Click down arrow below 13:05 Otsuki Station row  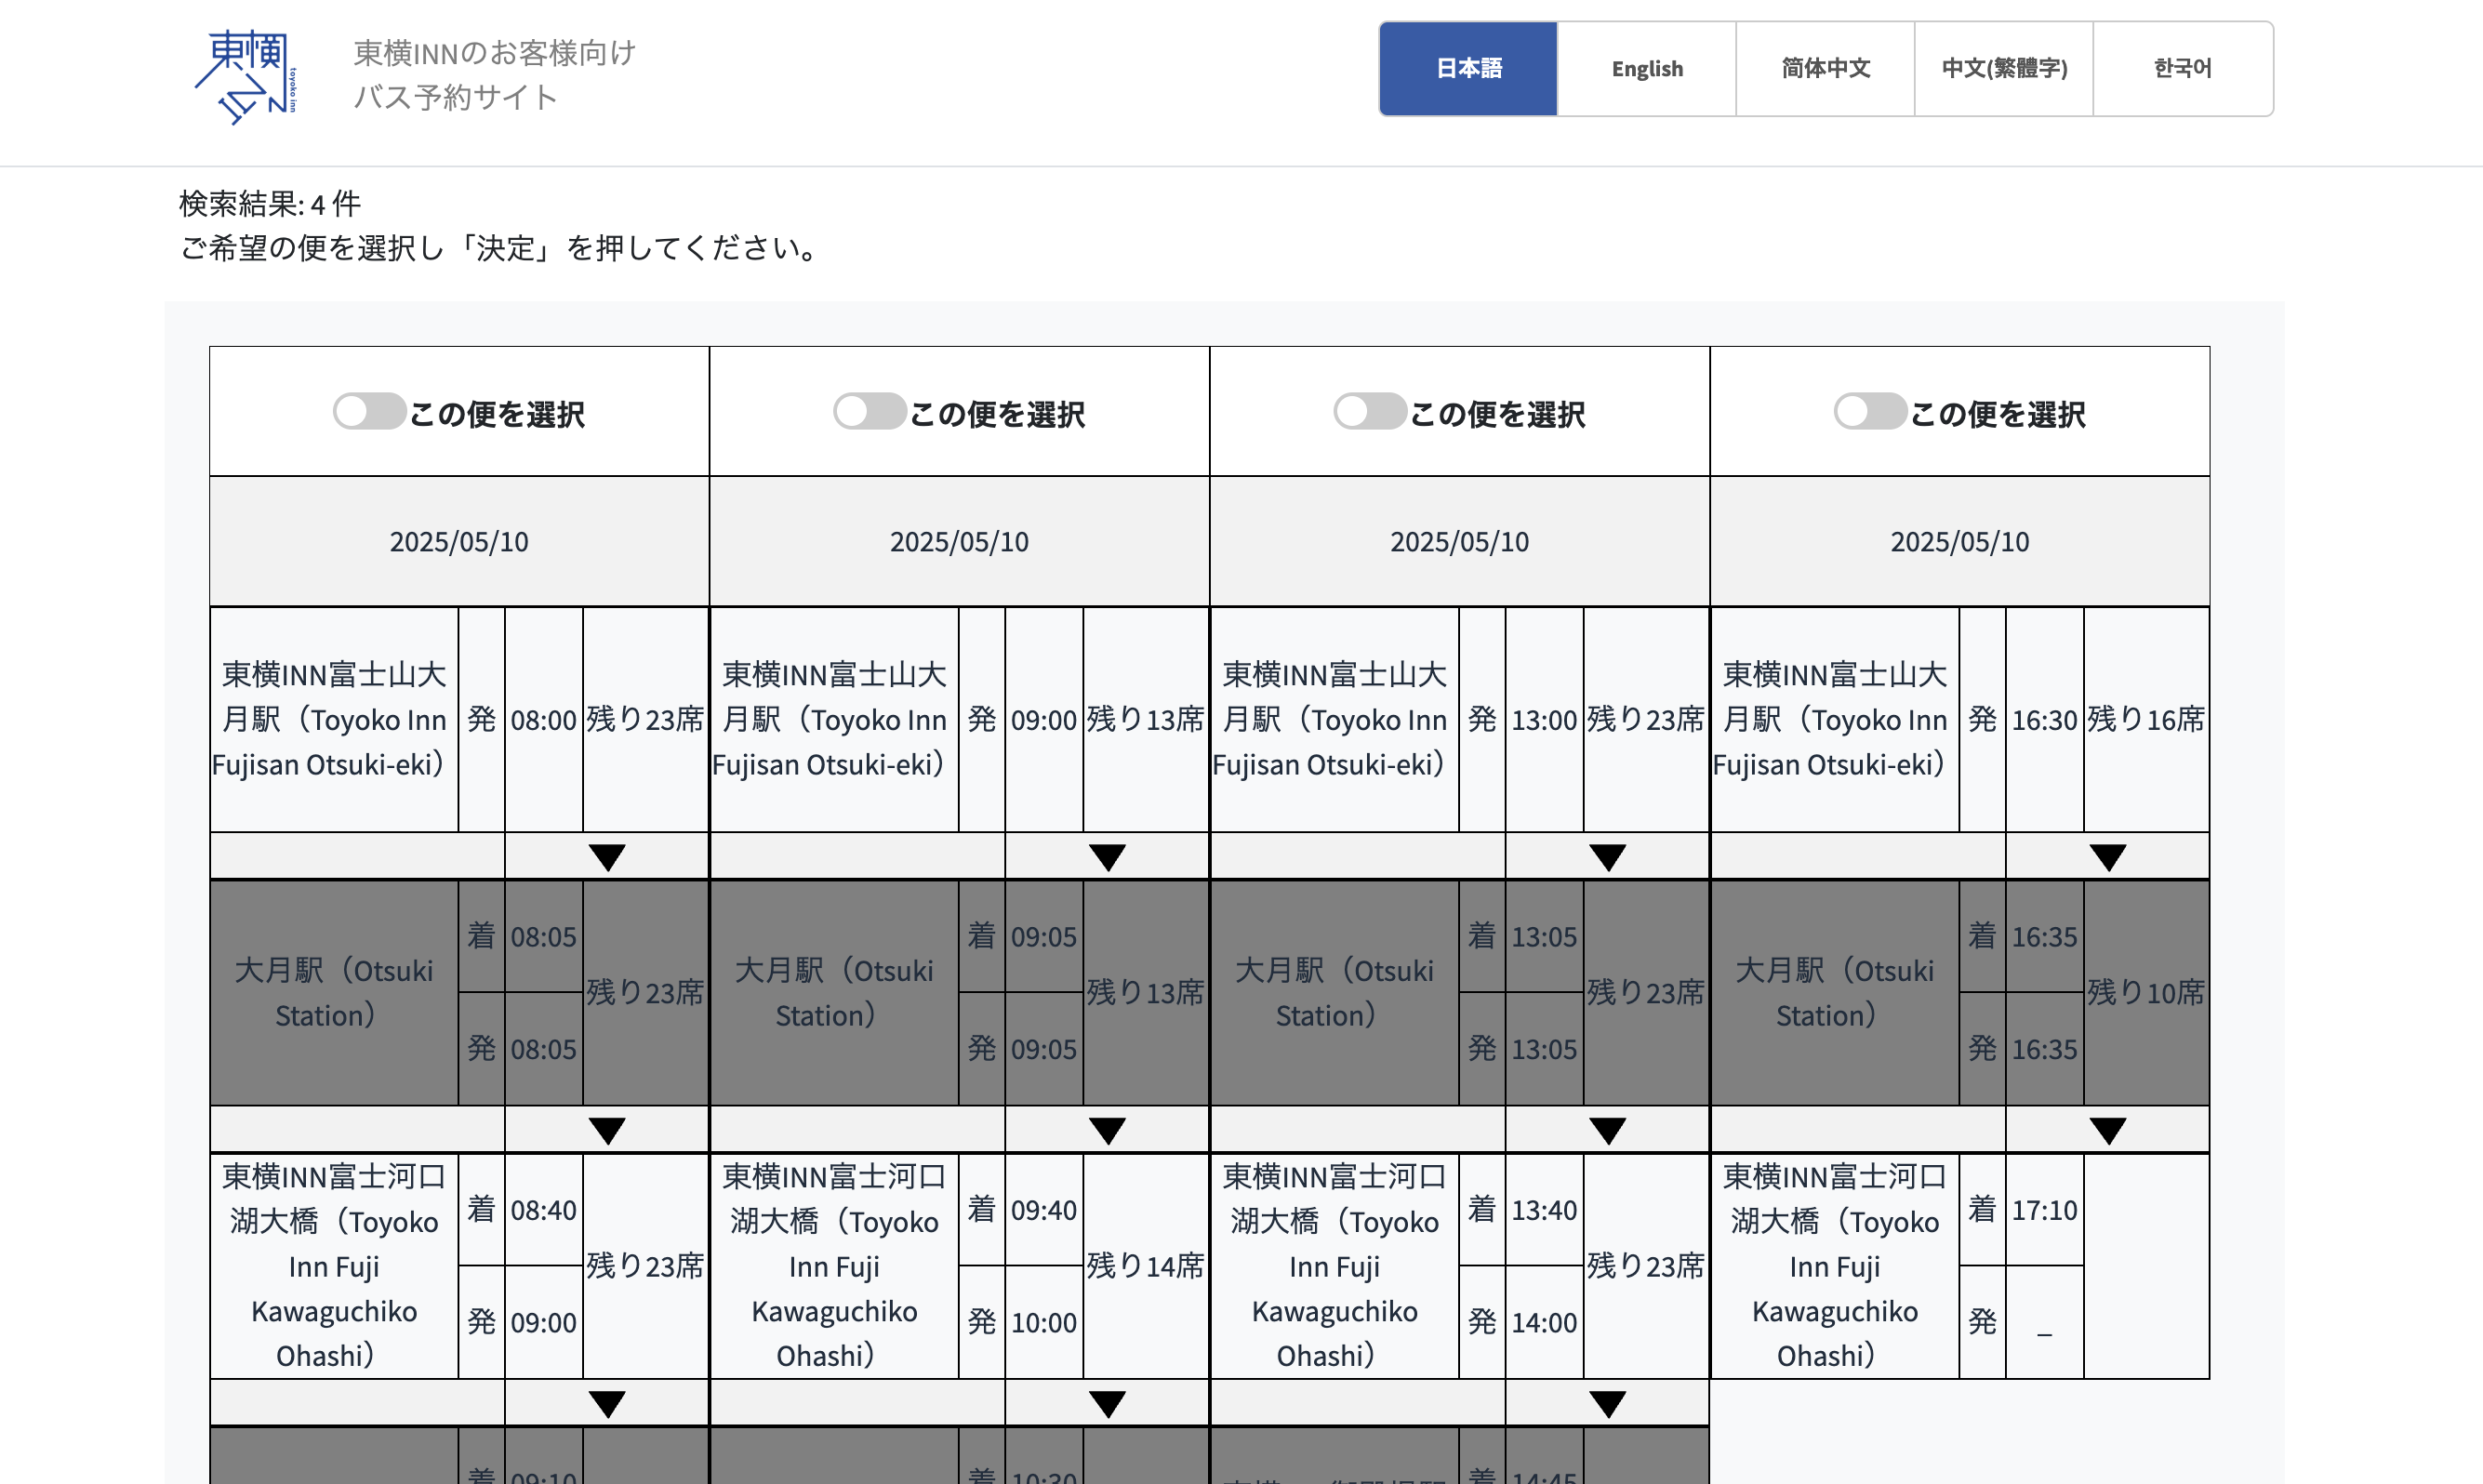1607,1130
